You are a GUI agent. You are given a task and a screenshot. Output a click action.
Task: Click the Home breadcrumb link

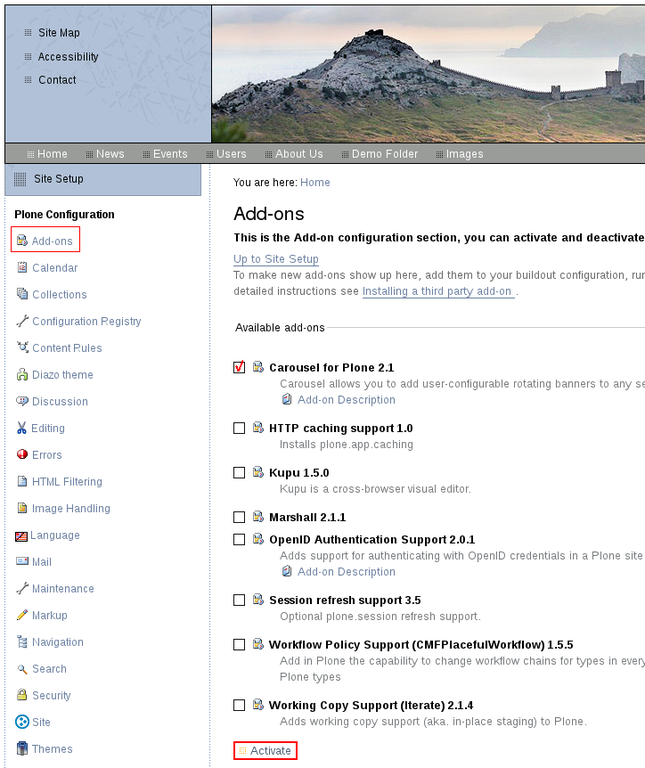click(315, 182)
